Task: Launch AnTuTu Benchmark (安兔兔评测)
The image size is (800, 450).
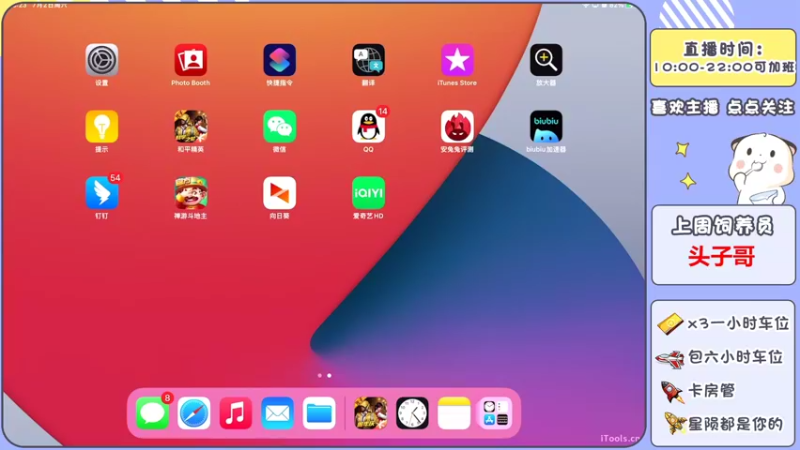Action: [x=457, y=127]
